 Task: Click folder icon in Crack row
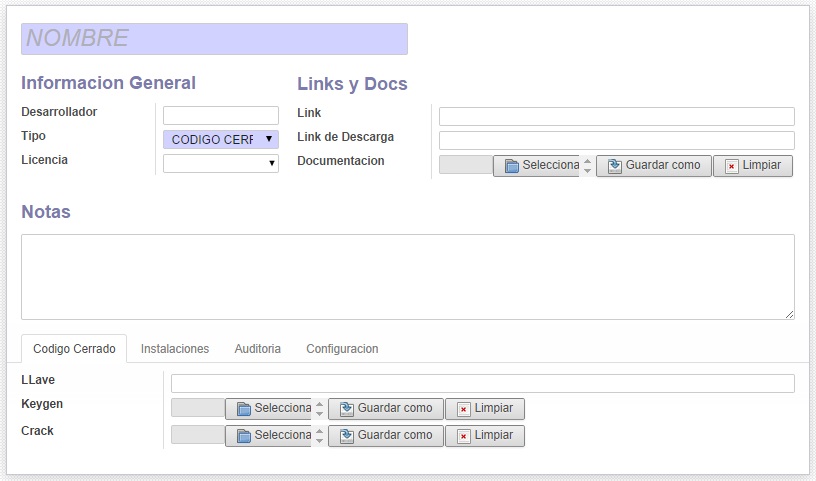pos(243,436)
